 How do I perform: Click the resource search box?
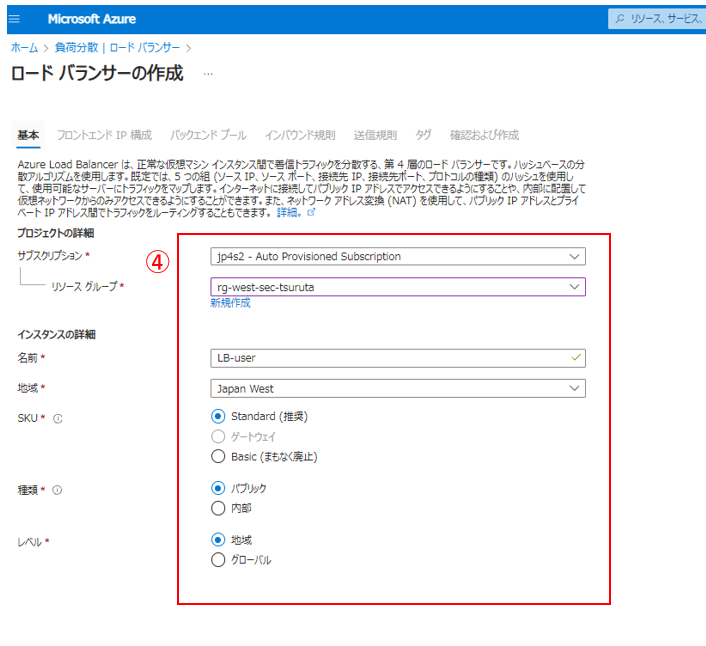(x=657, y=19)
